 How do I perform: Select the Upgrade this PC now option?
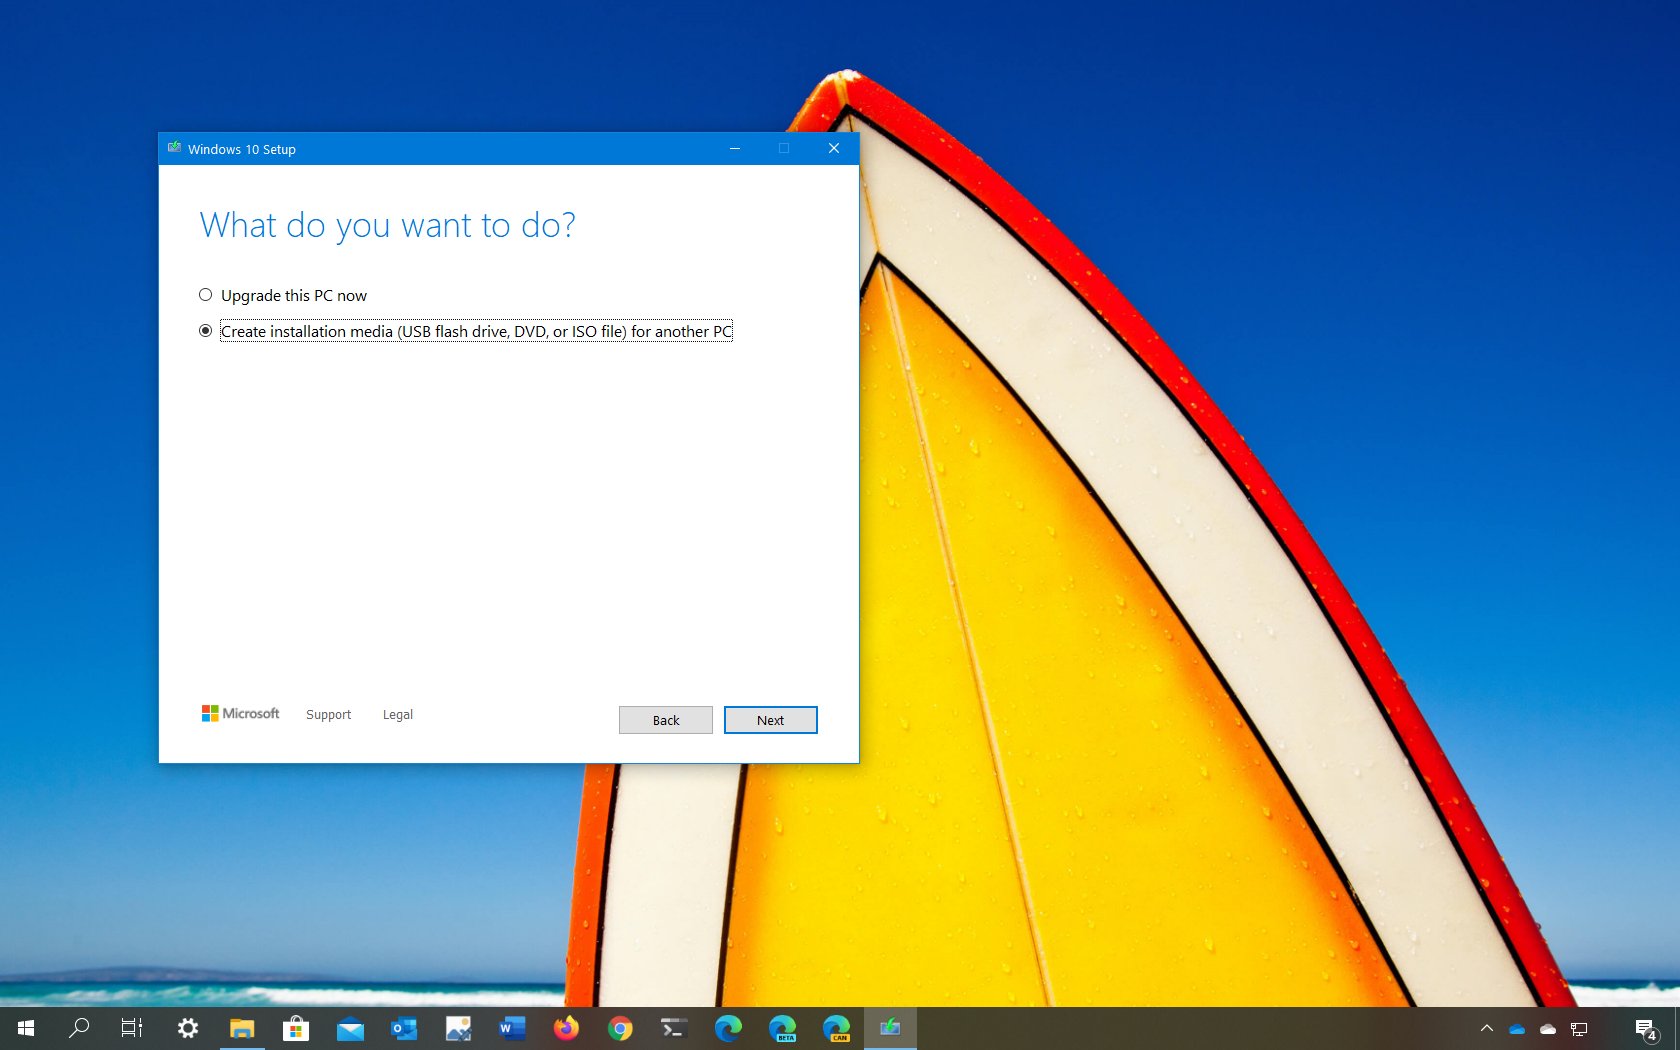(x=206, y=295)
